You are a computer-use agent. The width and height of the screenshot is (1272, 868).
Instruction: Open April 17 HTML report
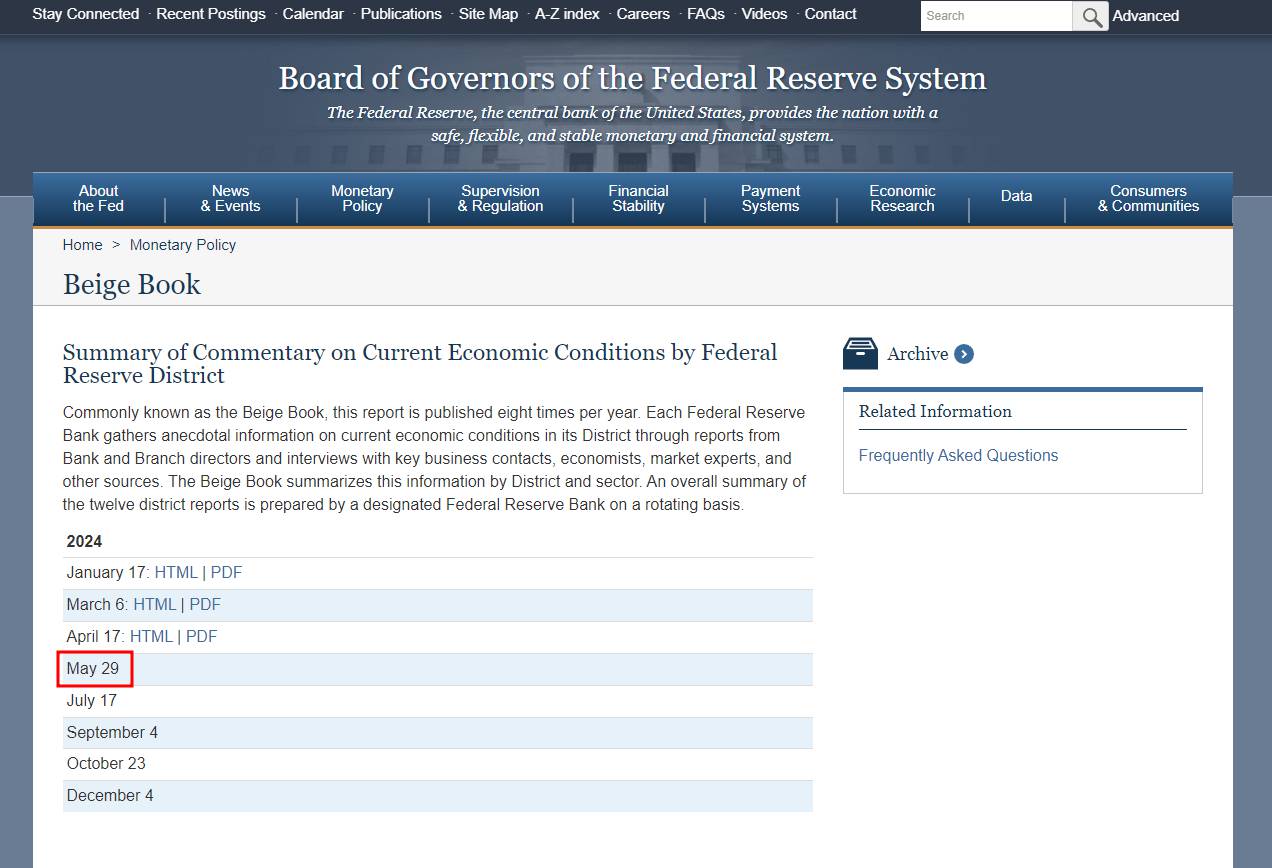[151, 637]
